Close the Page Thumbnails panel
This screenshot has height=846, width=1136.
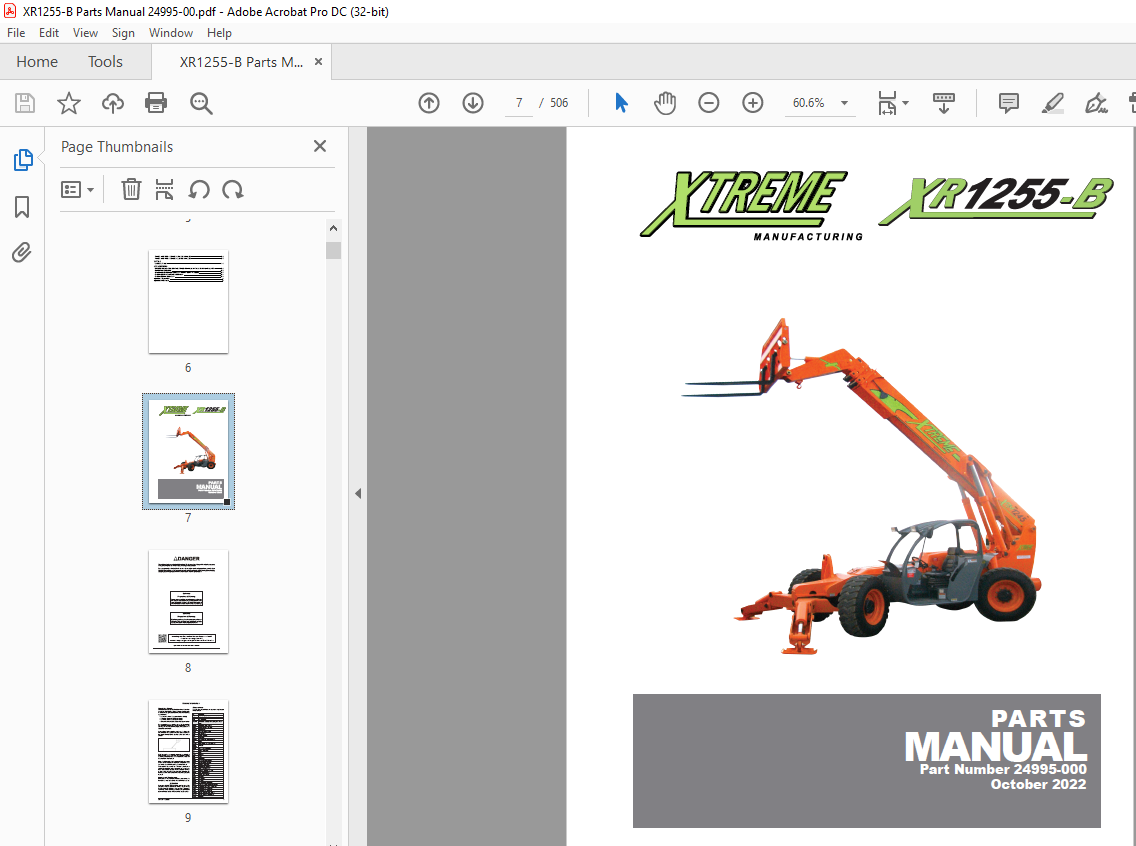[320, 146]
